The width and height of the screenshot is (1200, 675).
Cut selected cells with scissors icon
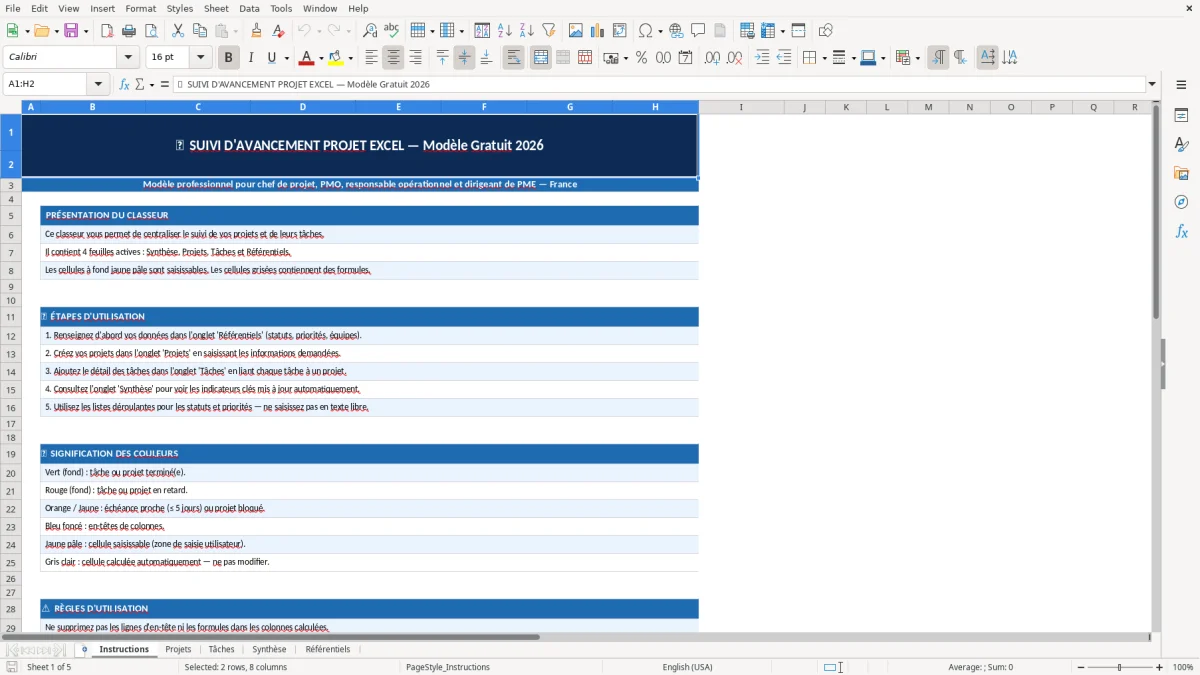pos(177,31)
